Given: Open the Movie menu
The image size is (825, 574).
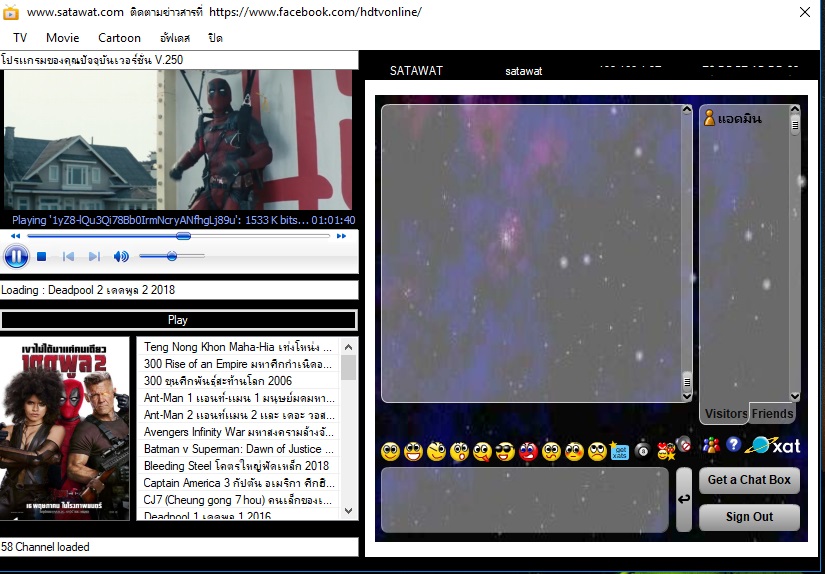Looking at the screenshot, I should (x=63, y=38).
